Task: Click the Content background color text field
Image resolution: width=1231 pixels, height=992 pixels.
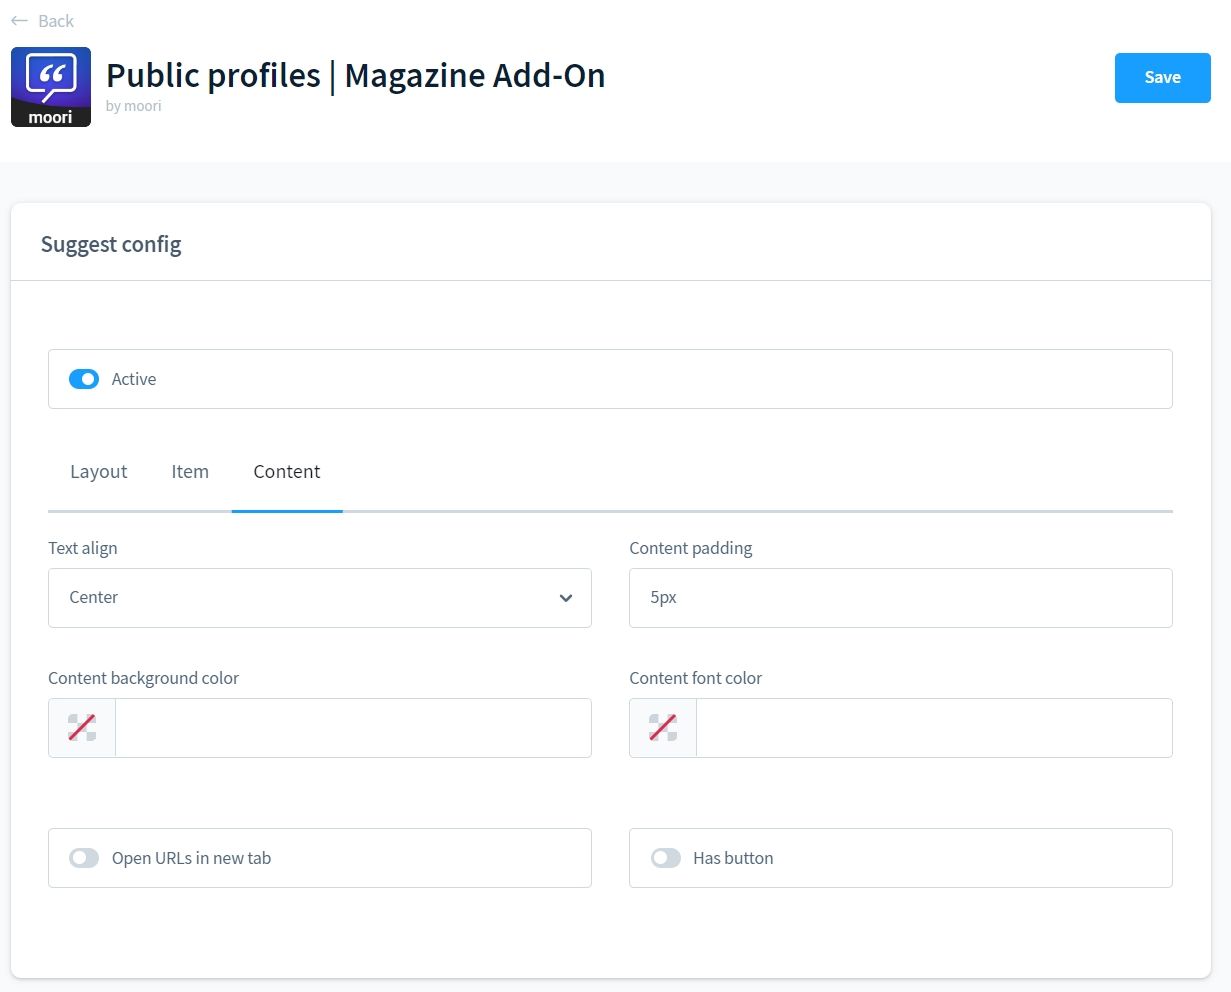Action: (x=353, y=728)
